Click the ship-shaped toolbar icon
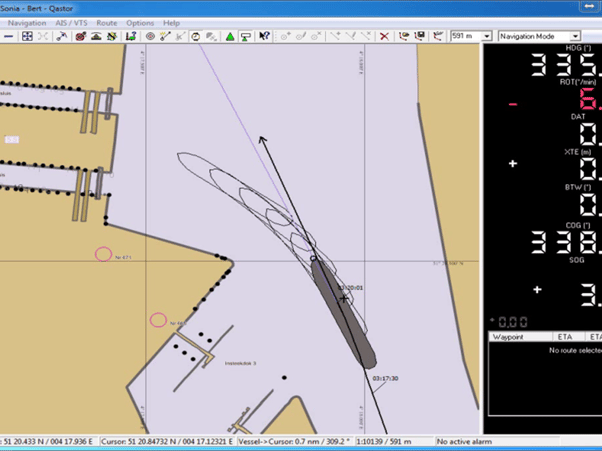The width and height of the screenshot is (602, 451). pos(97,37)
